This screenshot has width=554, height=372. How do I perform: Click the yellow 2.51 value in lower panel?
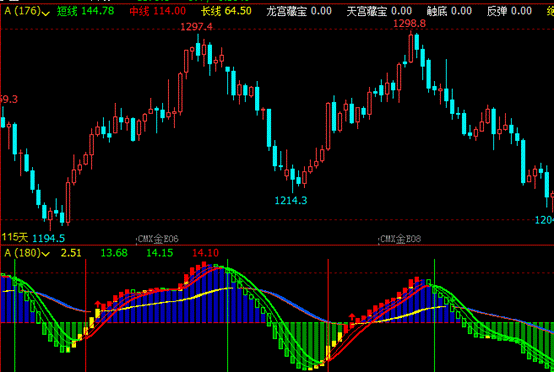click(x=71, y=253)
